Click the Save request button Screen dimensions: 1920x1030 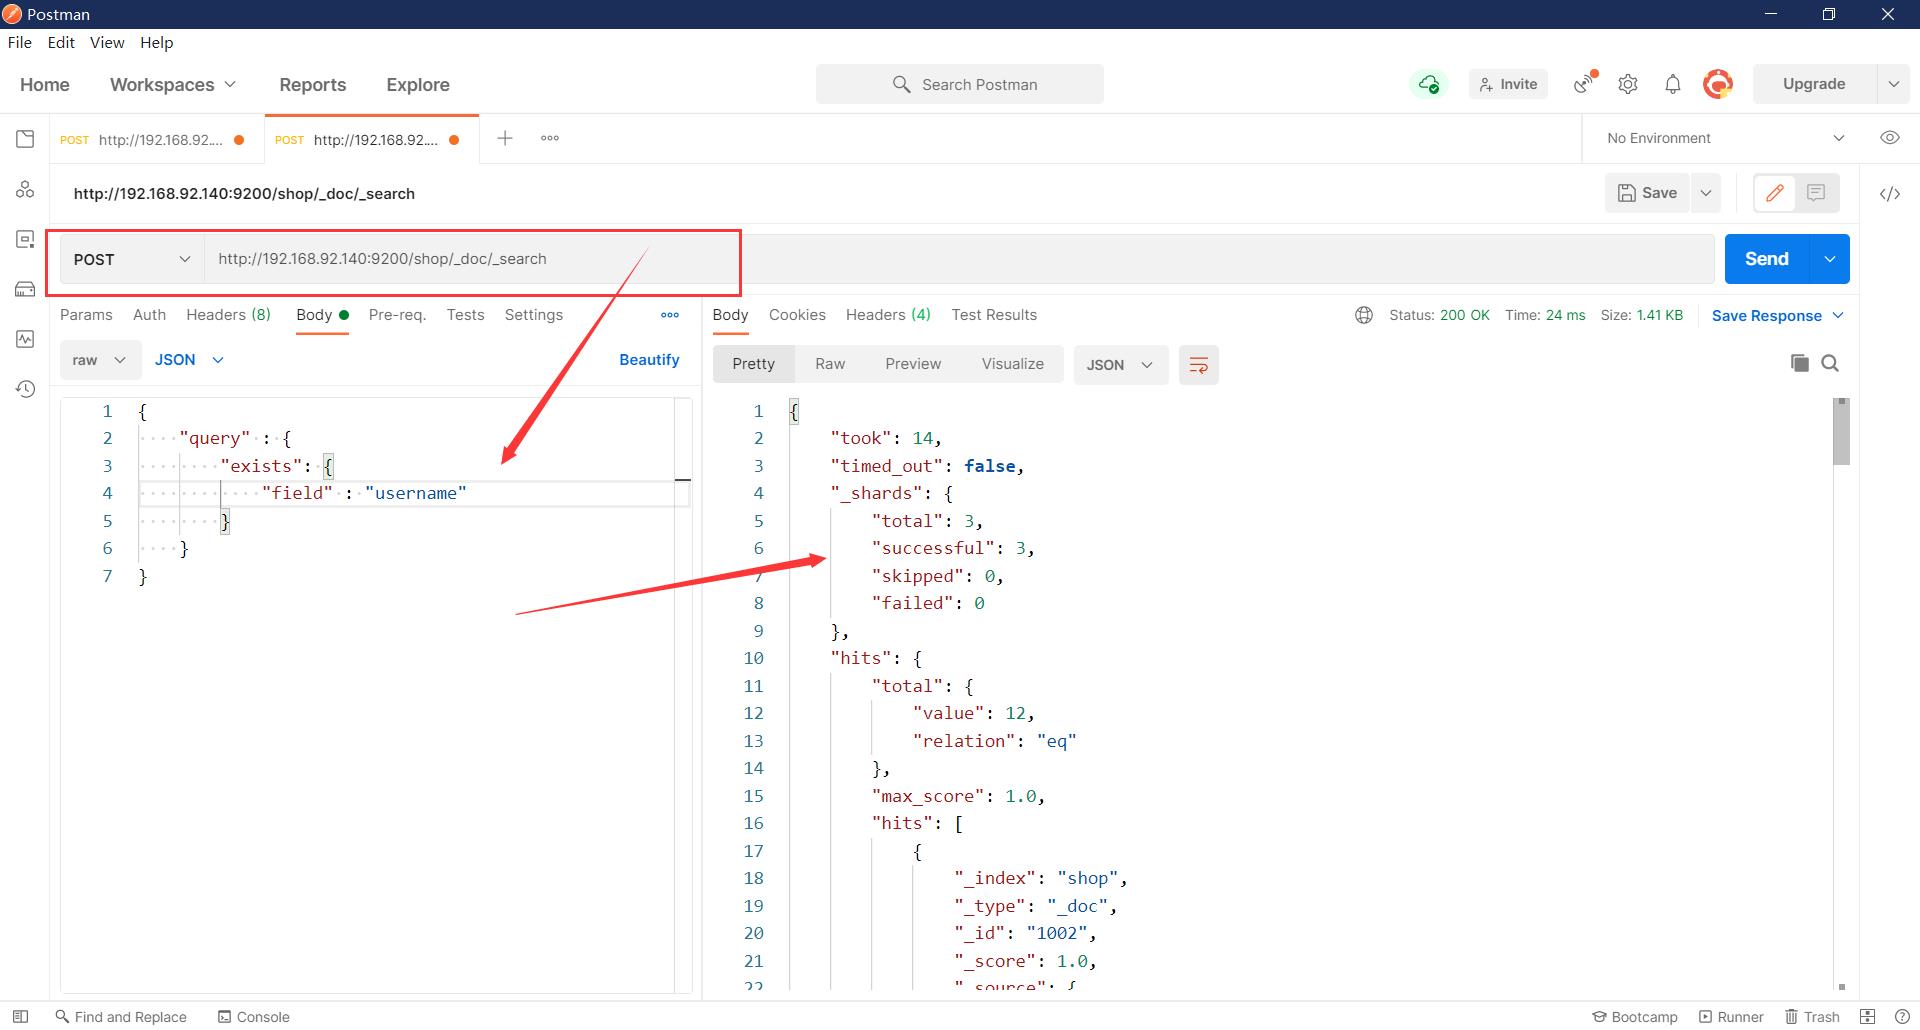[1648, 193]
